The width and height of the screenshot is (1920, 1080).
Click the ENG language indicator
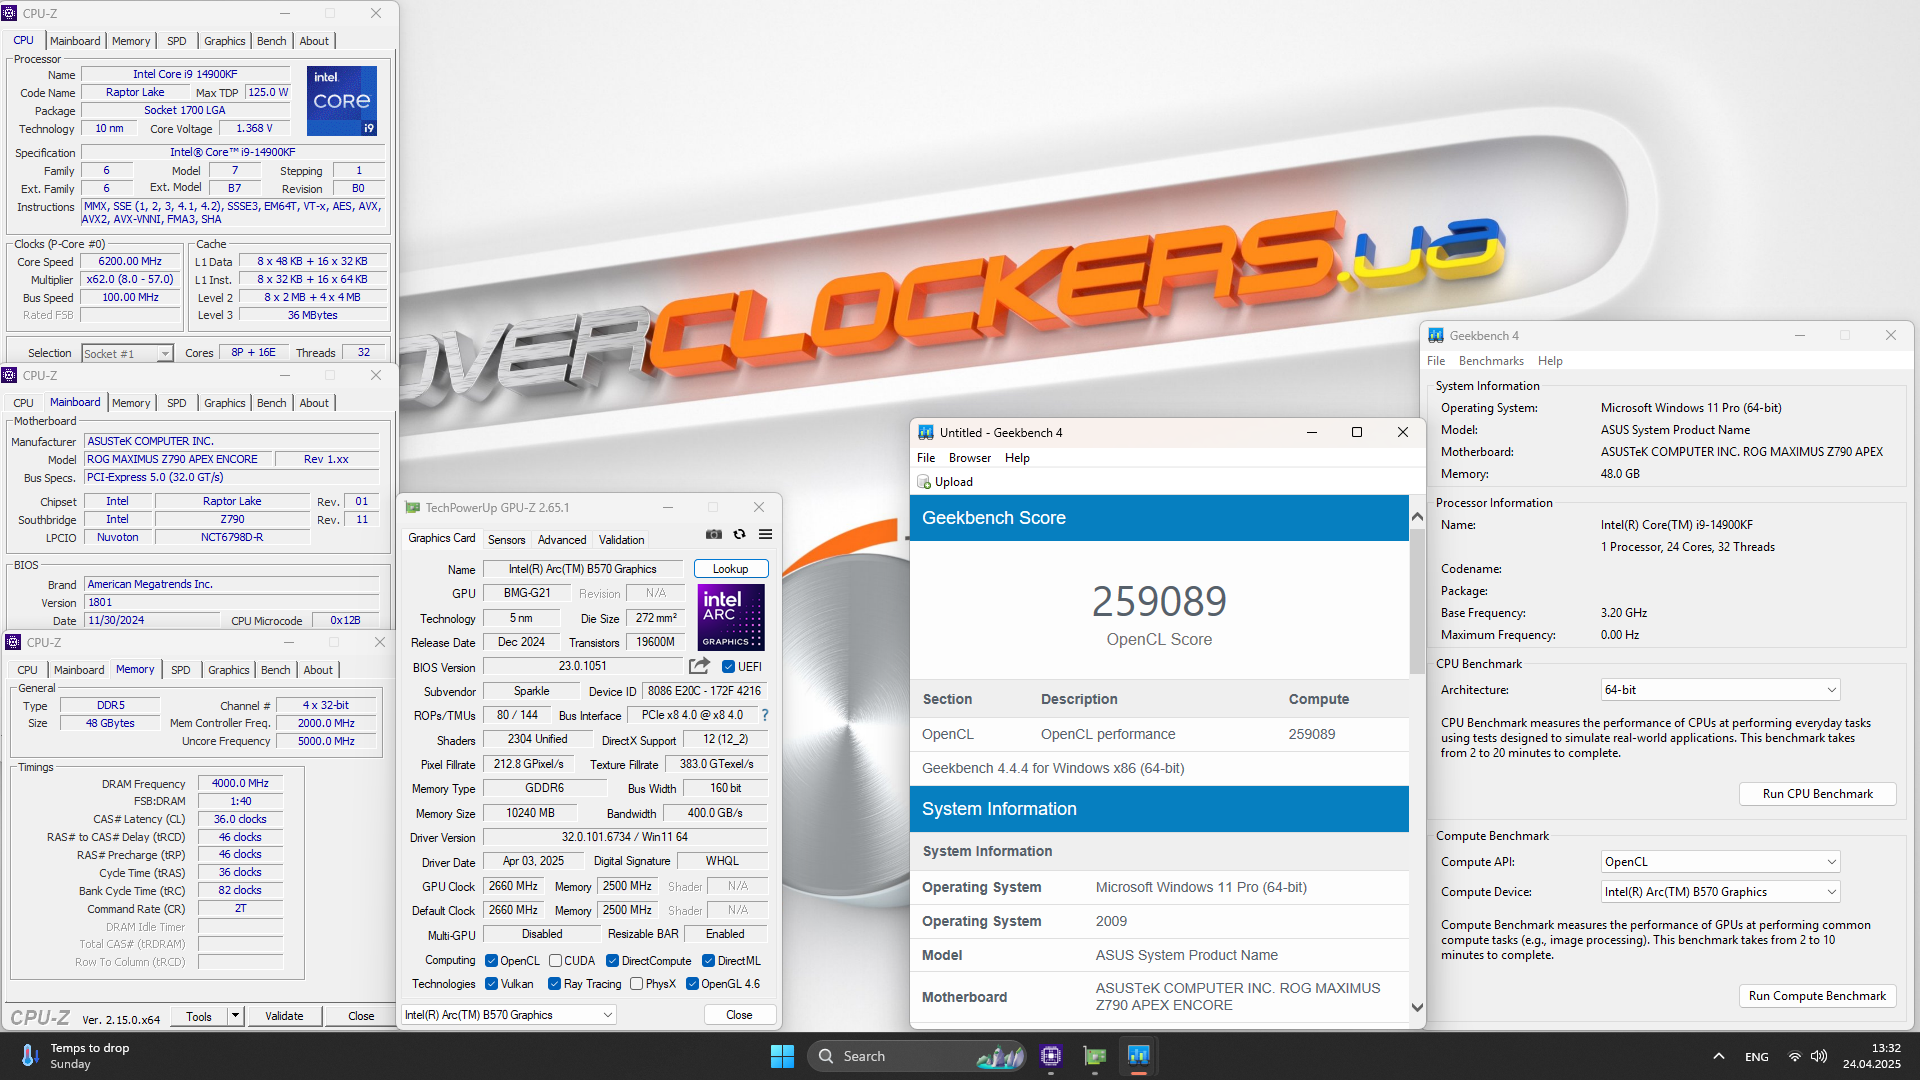point(1756,1057)
